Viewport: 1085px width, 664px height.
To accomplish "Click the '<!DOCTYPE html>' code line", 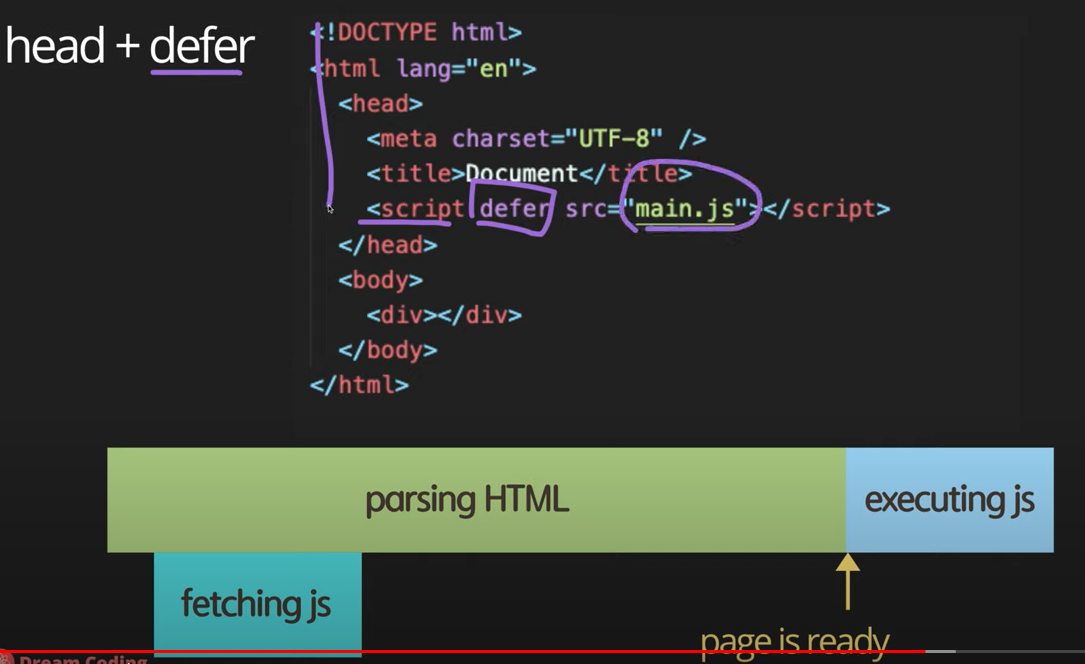I will pos(416,32).
